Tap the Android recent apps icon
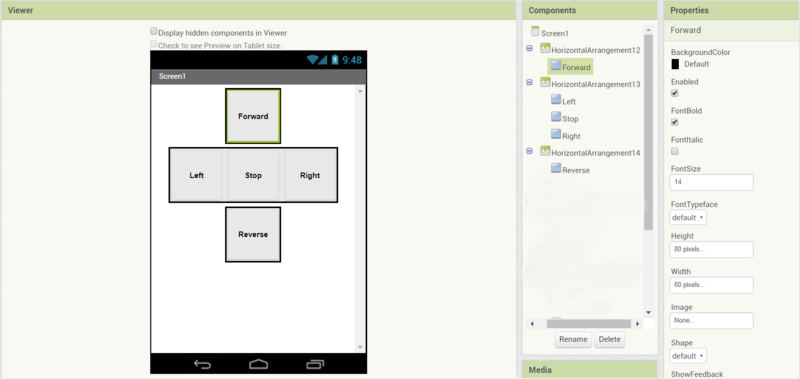800x379 pixels. [x=315, y=364]
